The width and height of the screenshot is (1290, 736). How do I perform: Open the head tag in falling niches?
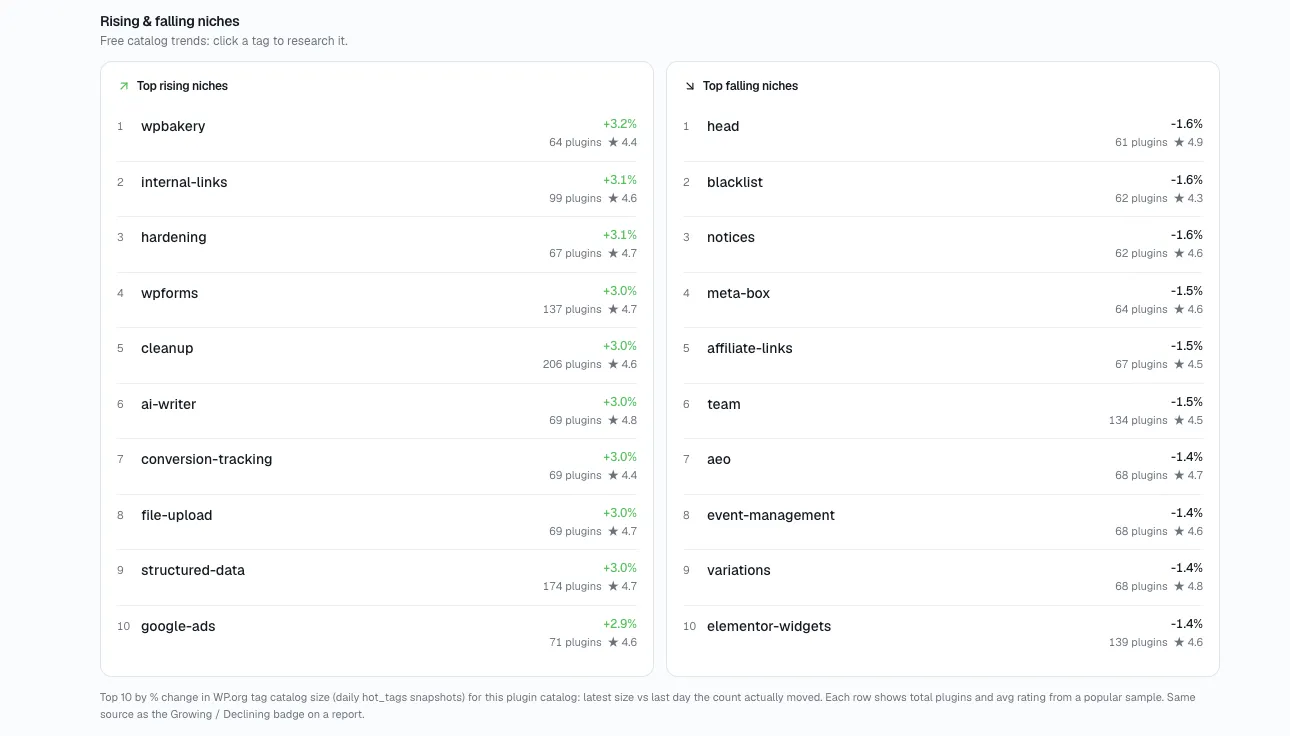pos(723,126)
